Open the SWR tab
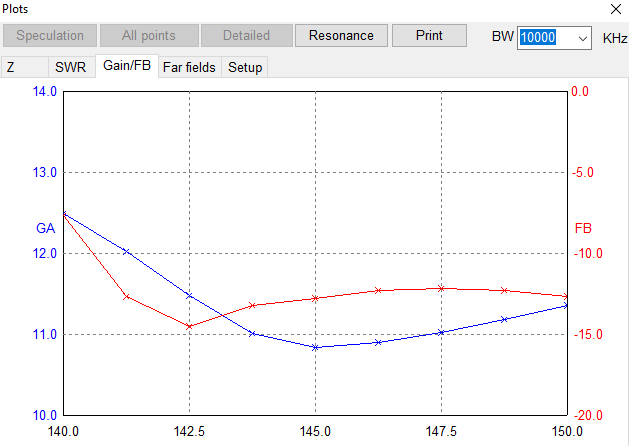The width and height of the screenshot is (629, 446). (x=70, y=68)
